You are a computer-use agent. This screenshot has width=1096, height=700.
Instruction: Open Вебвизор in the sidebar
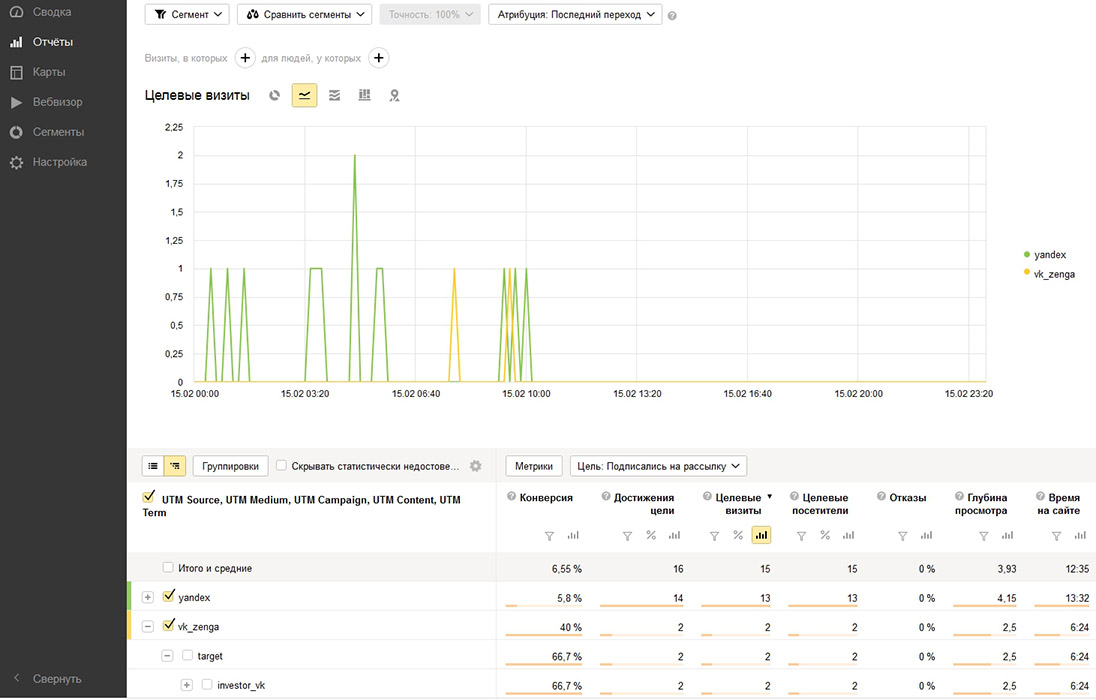tap(57, 102)
